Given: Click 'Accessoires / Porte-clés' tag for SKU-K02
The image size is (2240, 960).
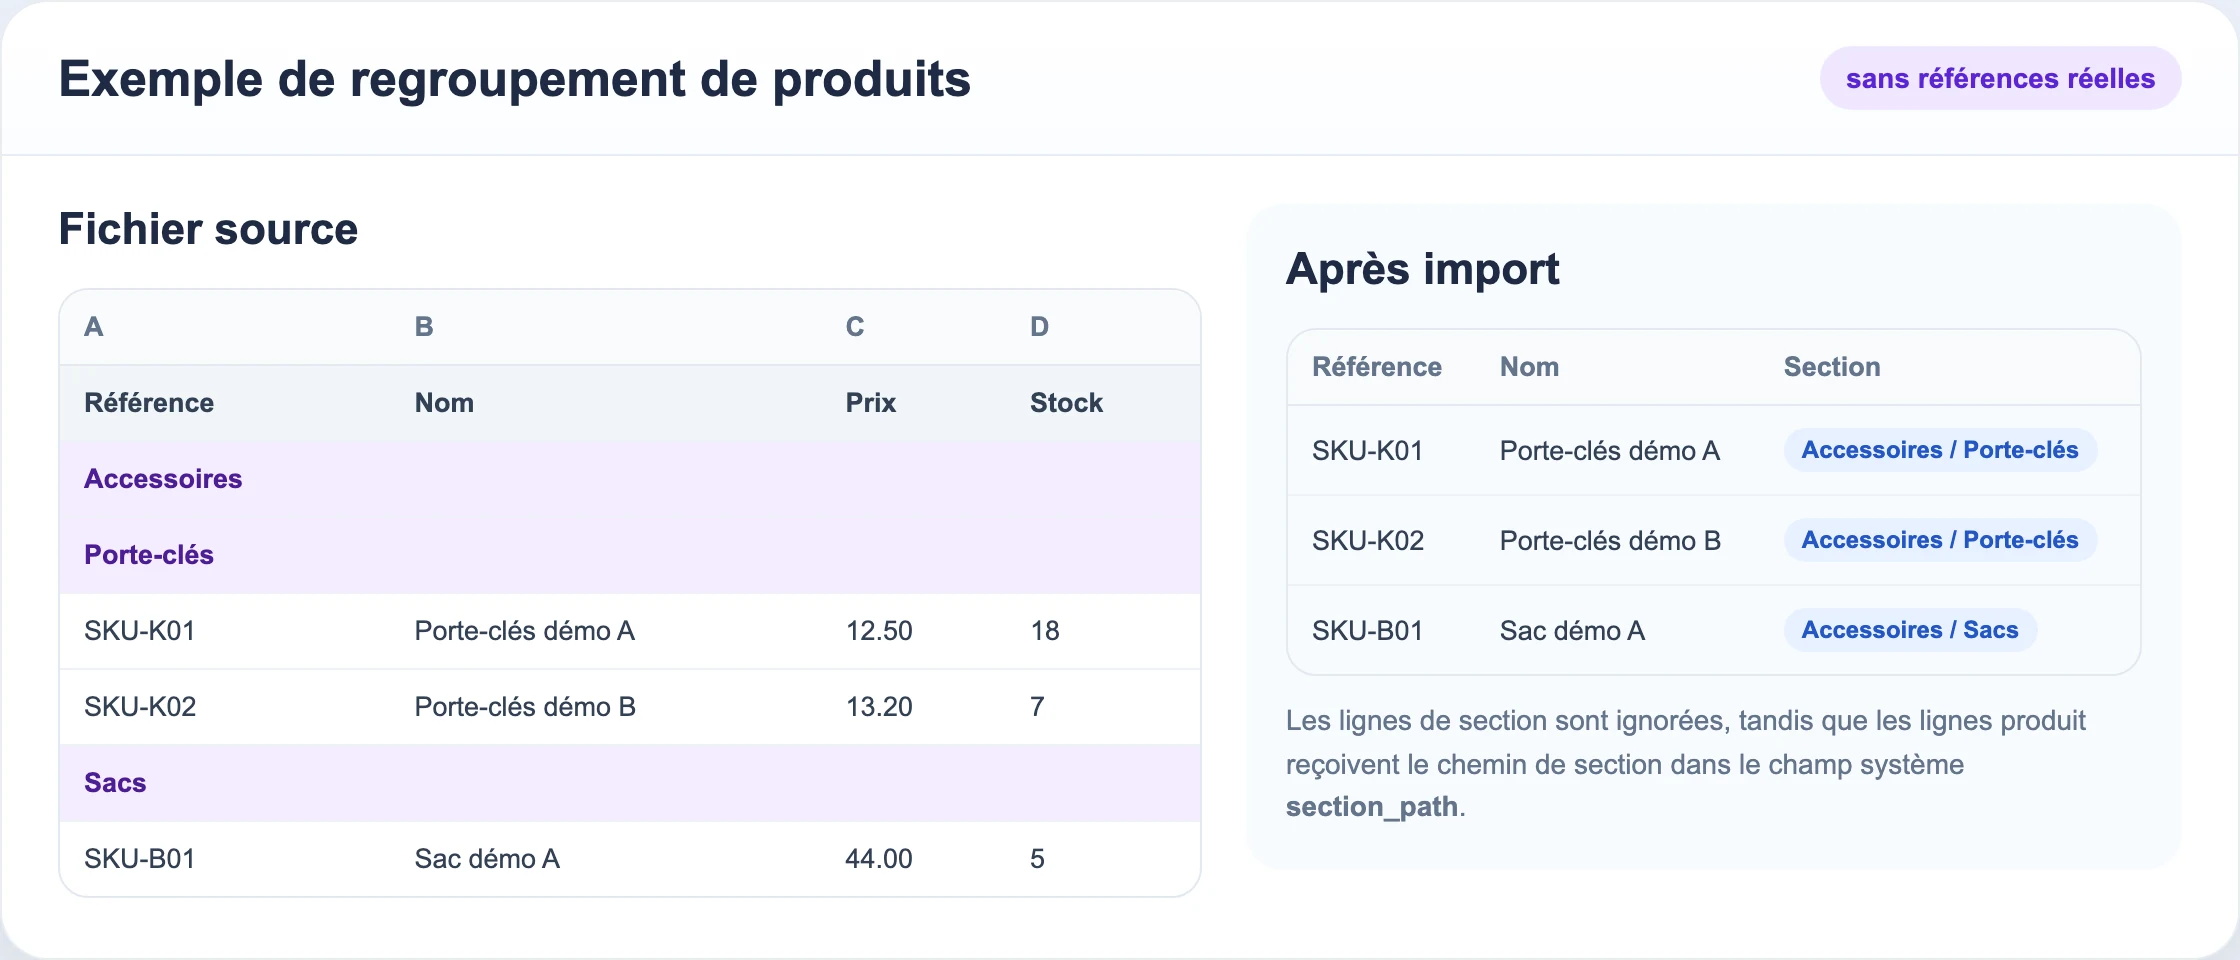Looking at the screenshot, I should tap(1940, 540).
